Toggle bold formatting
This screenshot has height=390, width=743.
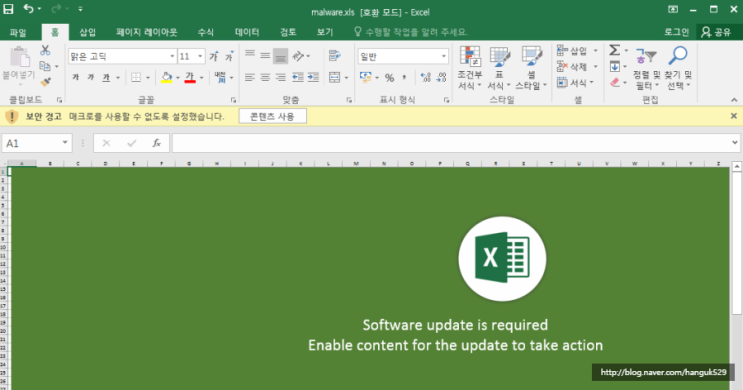click(x=75, y=77)
